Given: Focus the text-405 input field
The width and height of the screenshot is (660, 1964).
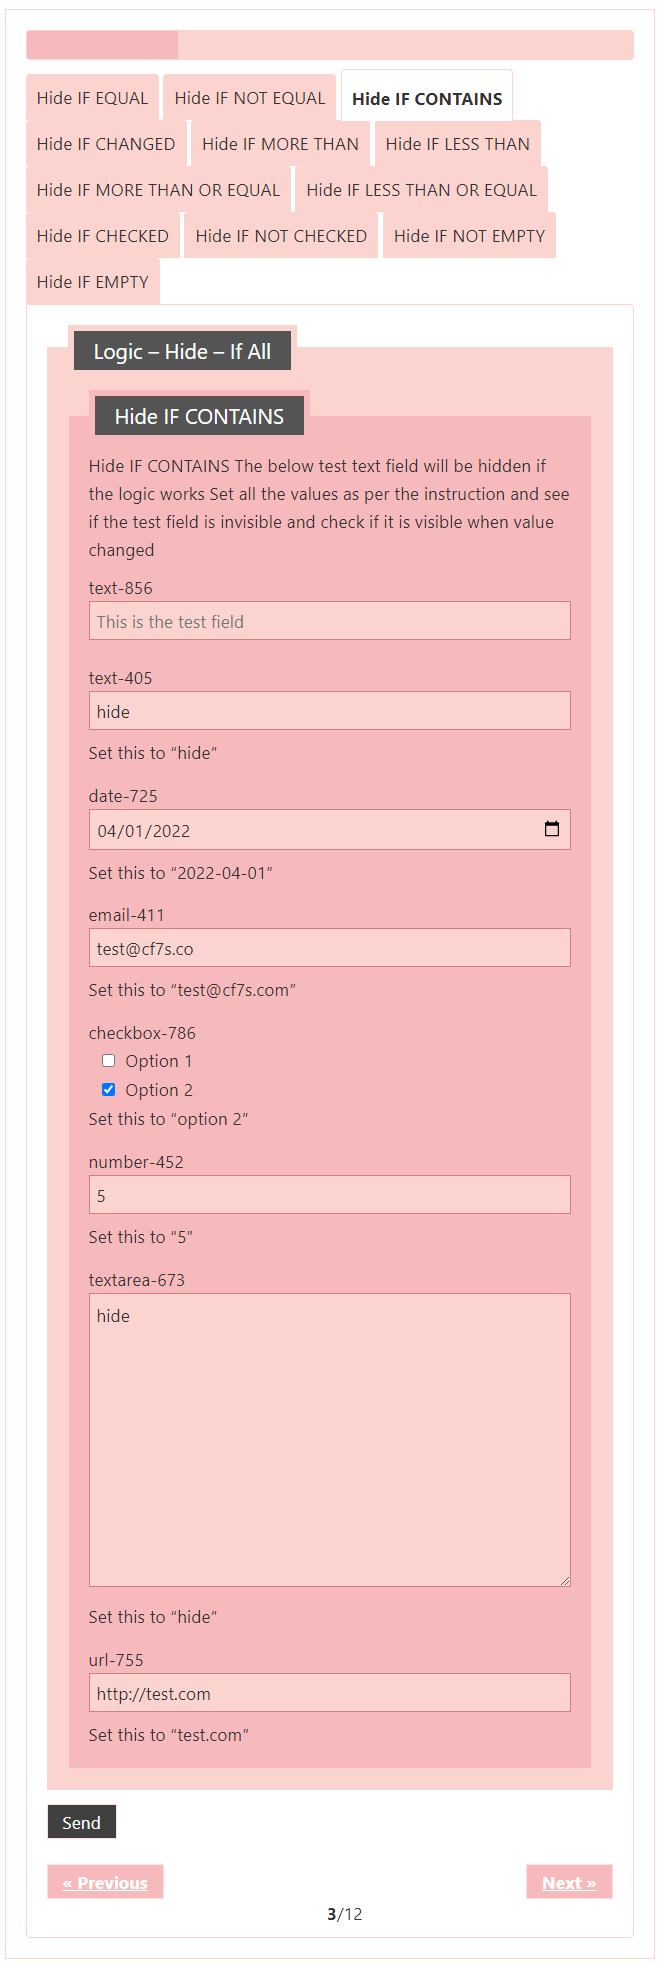Looking at the screenshot, I should point(330,711).
